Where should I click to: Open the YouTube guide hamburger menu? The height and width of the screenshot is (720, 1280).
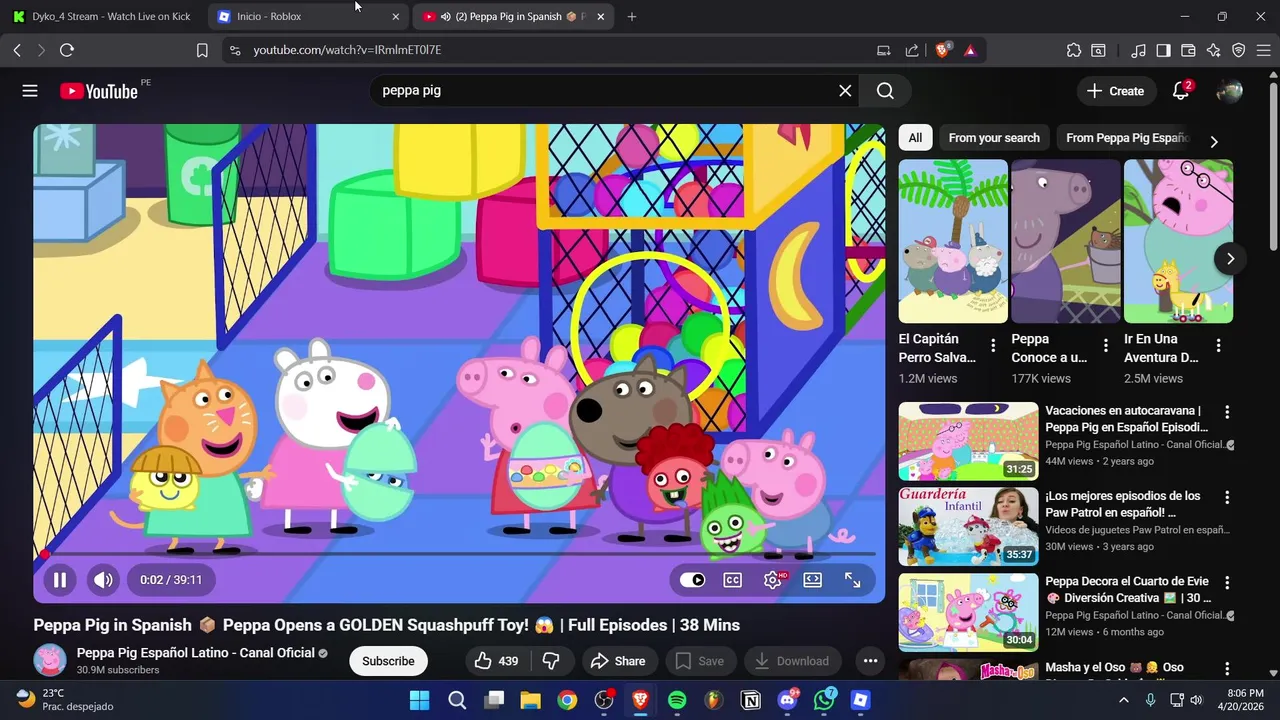point(30,91)
